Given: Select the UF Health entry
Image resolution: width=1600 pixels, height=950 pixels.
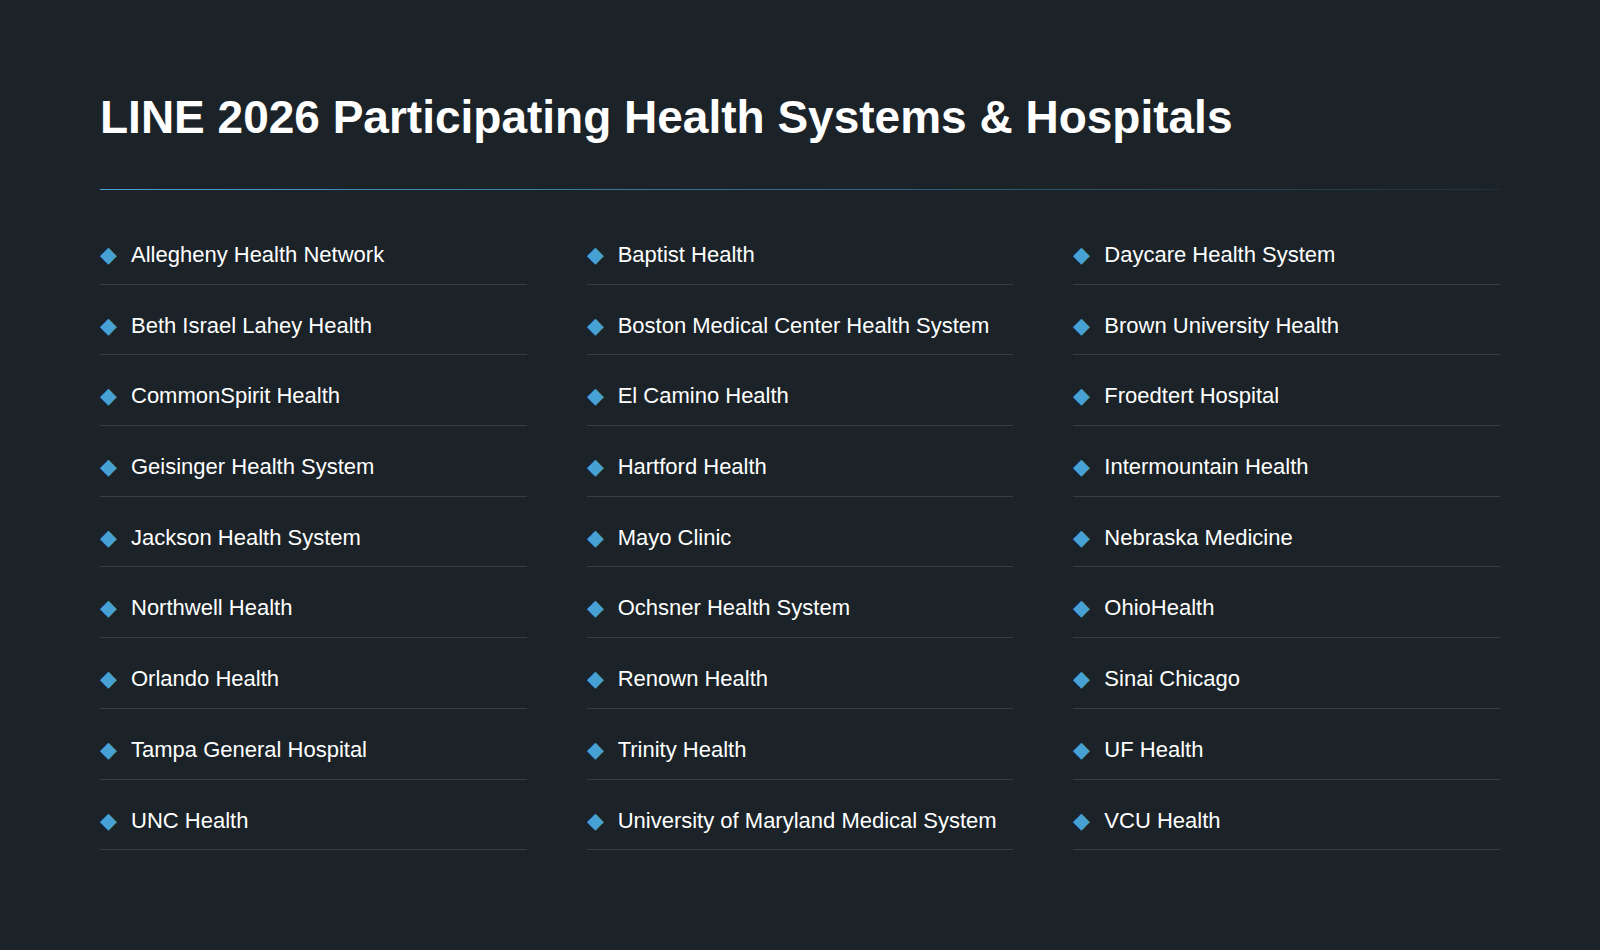Looking at the screenshot, I should click(x=1286, y=750).
